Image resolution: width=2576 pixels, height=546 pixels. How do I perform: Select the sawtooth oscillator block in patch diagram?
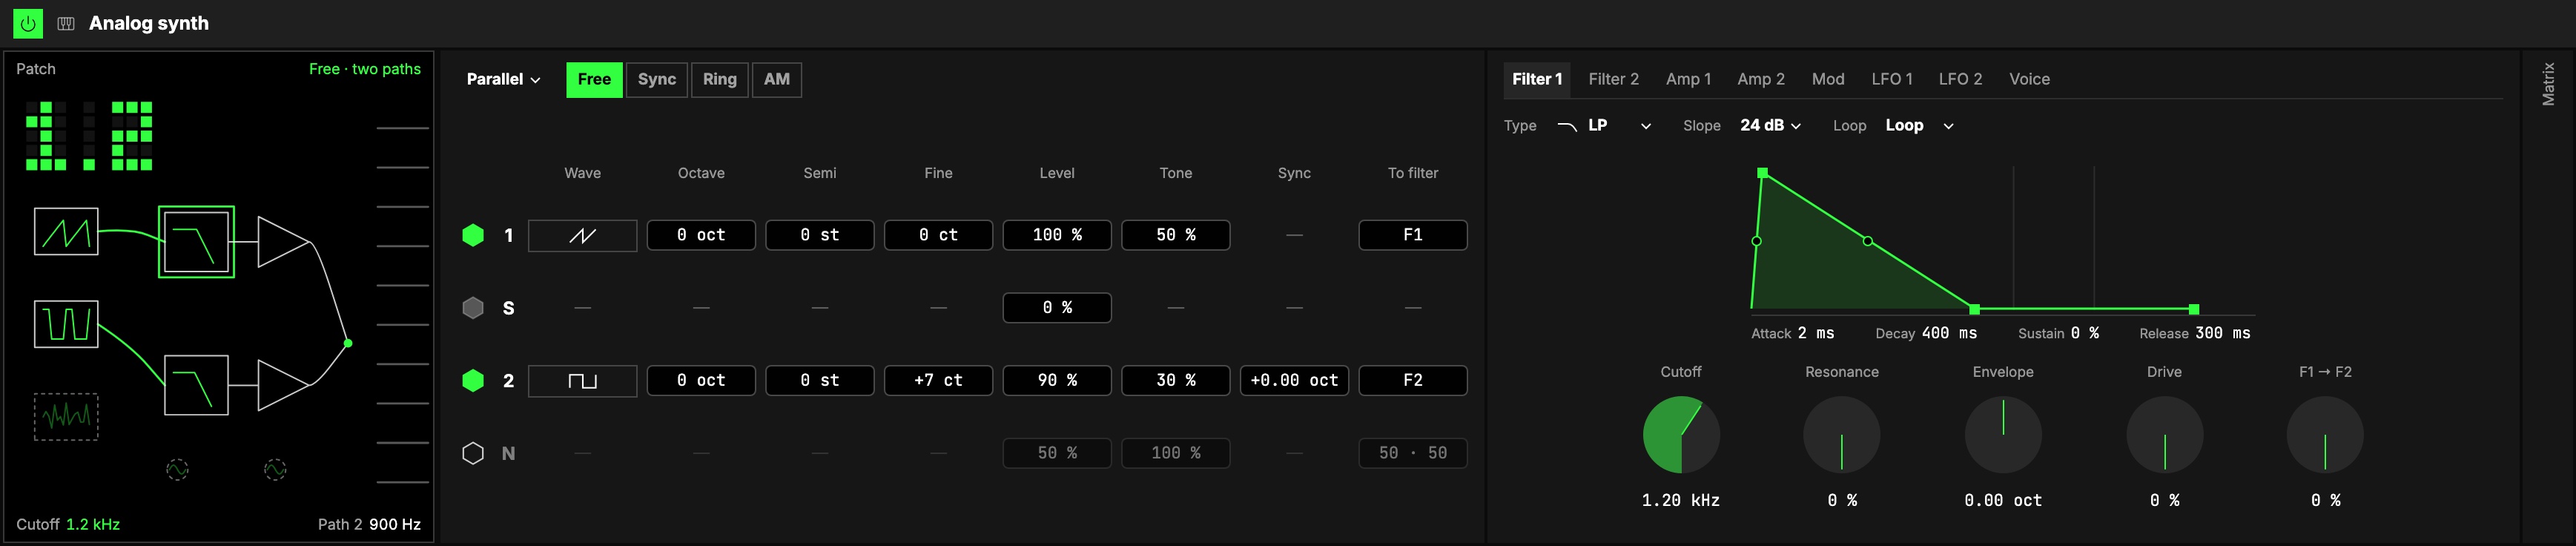pos(66,232)
